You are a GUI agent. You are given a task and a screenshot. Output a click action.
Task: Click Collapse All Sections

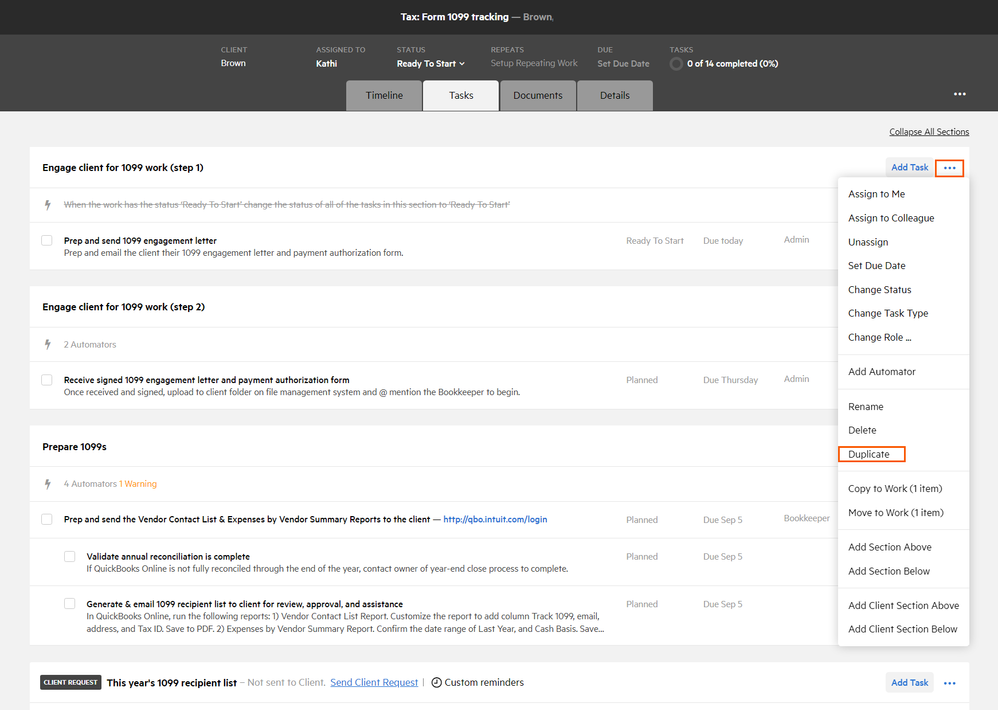[x=929, y=132]
